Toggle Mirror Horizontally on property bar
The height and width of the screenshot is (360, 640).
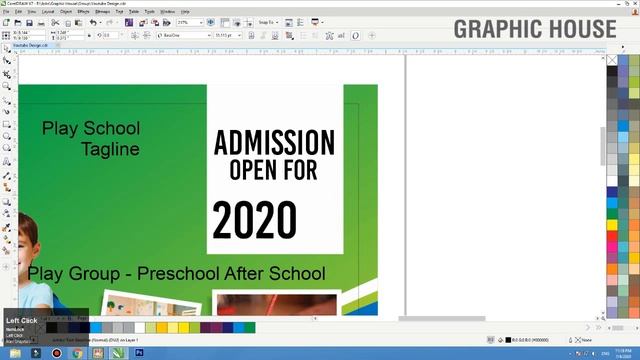135,36
